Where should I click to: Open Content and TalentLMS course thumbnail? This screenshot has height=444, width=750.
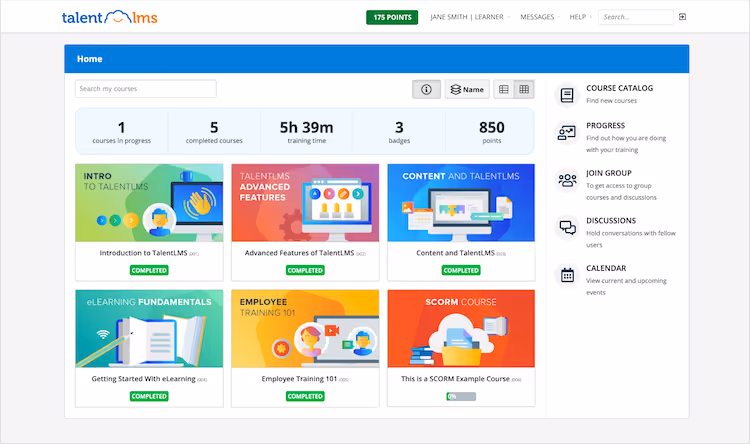461,203
